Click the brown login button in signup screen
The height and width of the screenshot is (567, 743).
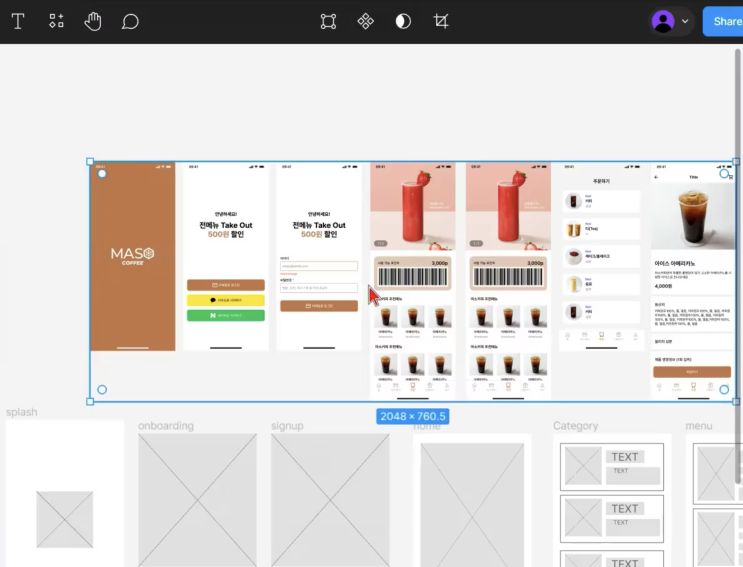tap(319, 306)
